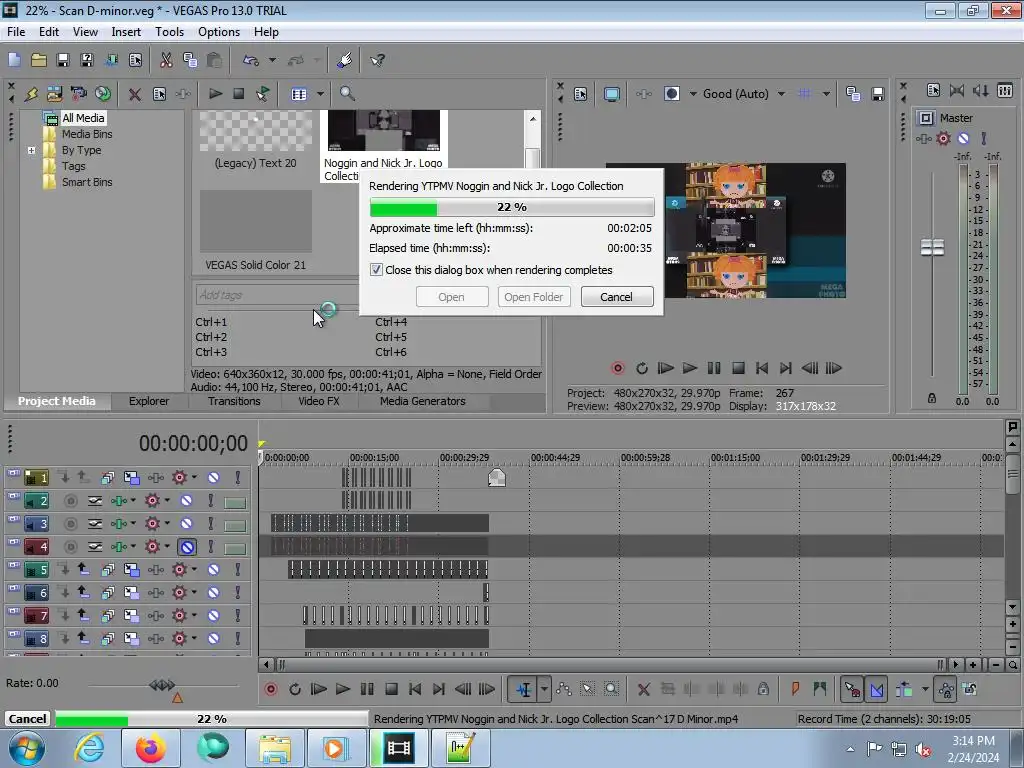This screenshot has height=768, width=1024.
Task: Click the Master volume fader handle
Action: [932, 248]
